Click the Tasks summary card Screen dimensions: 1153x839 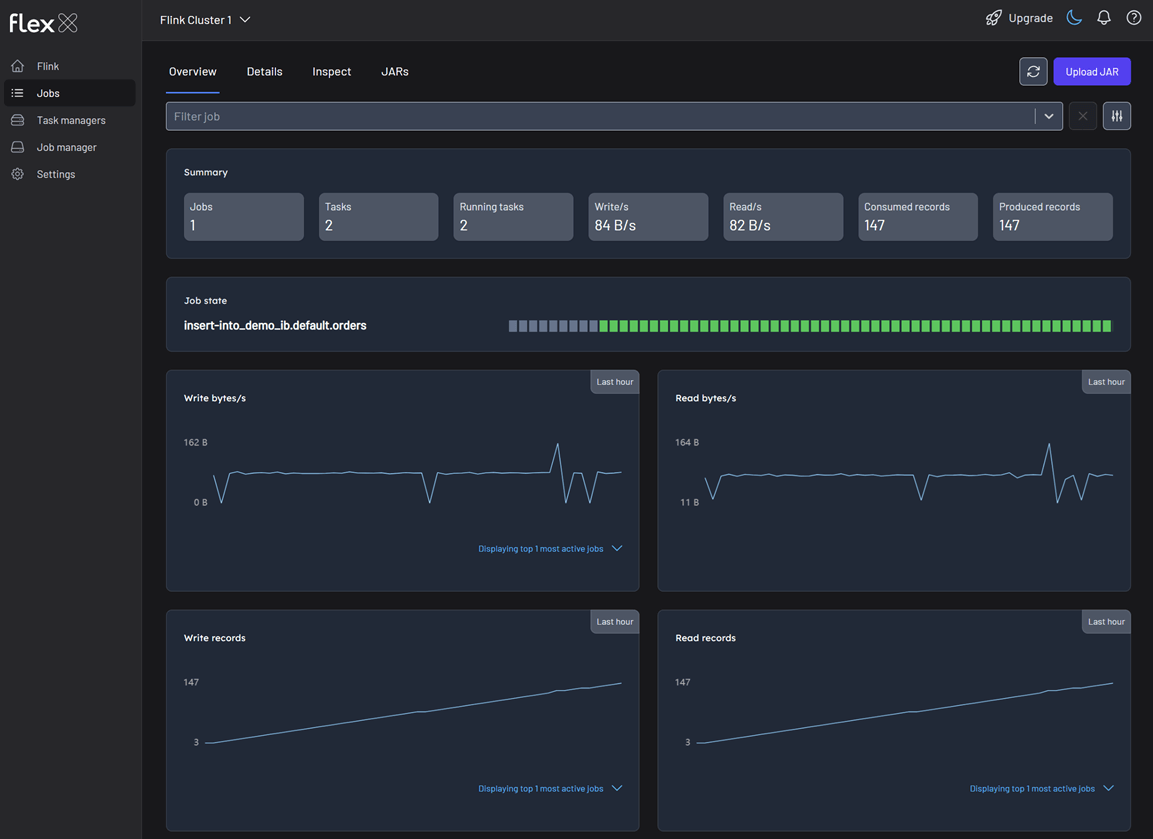379,217
